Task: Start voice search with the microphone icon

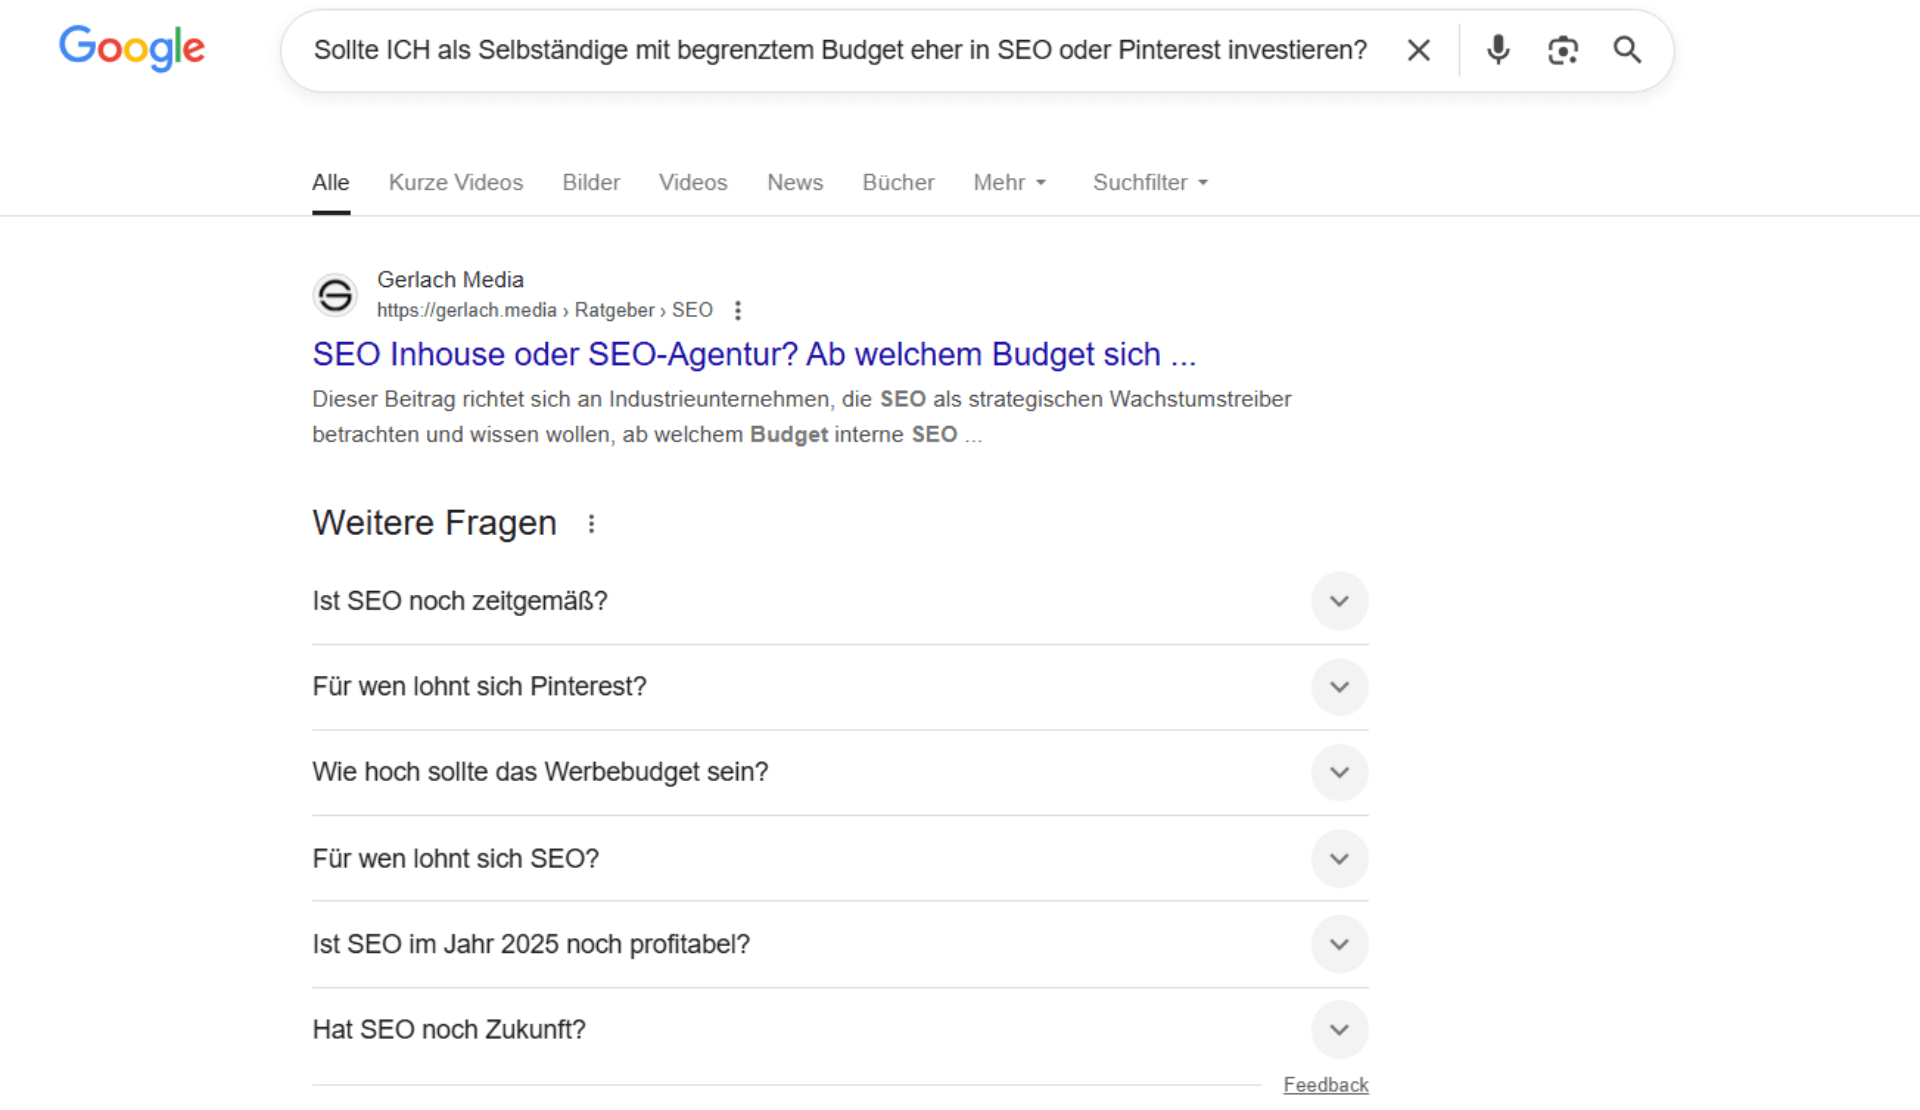Action: pyautogui.click(x=1497, y=49)
